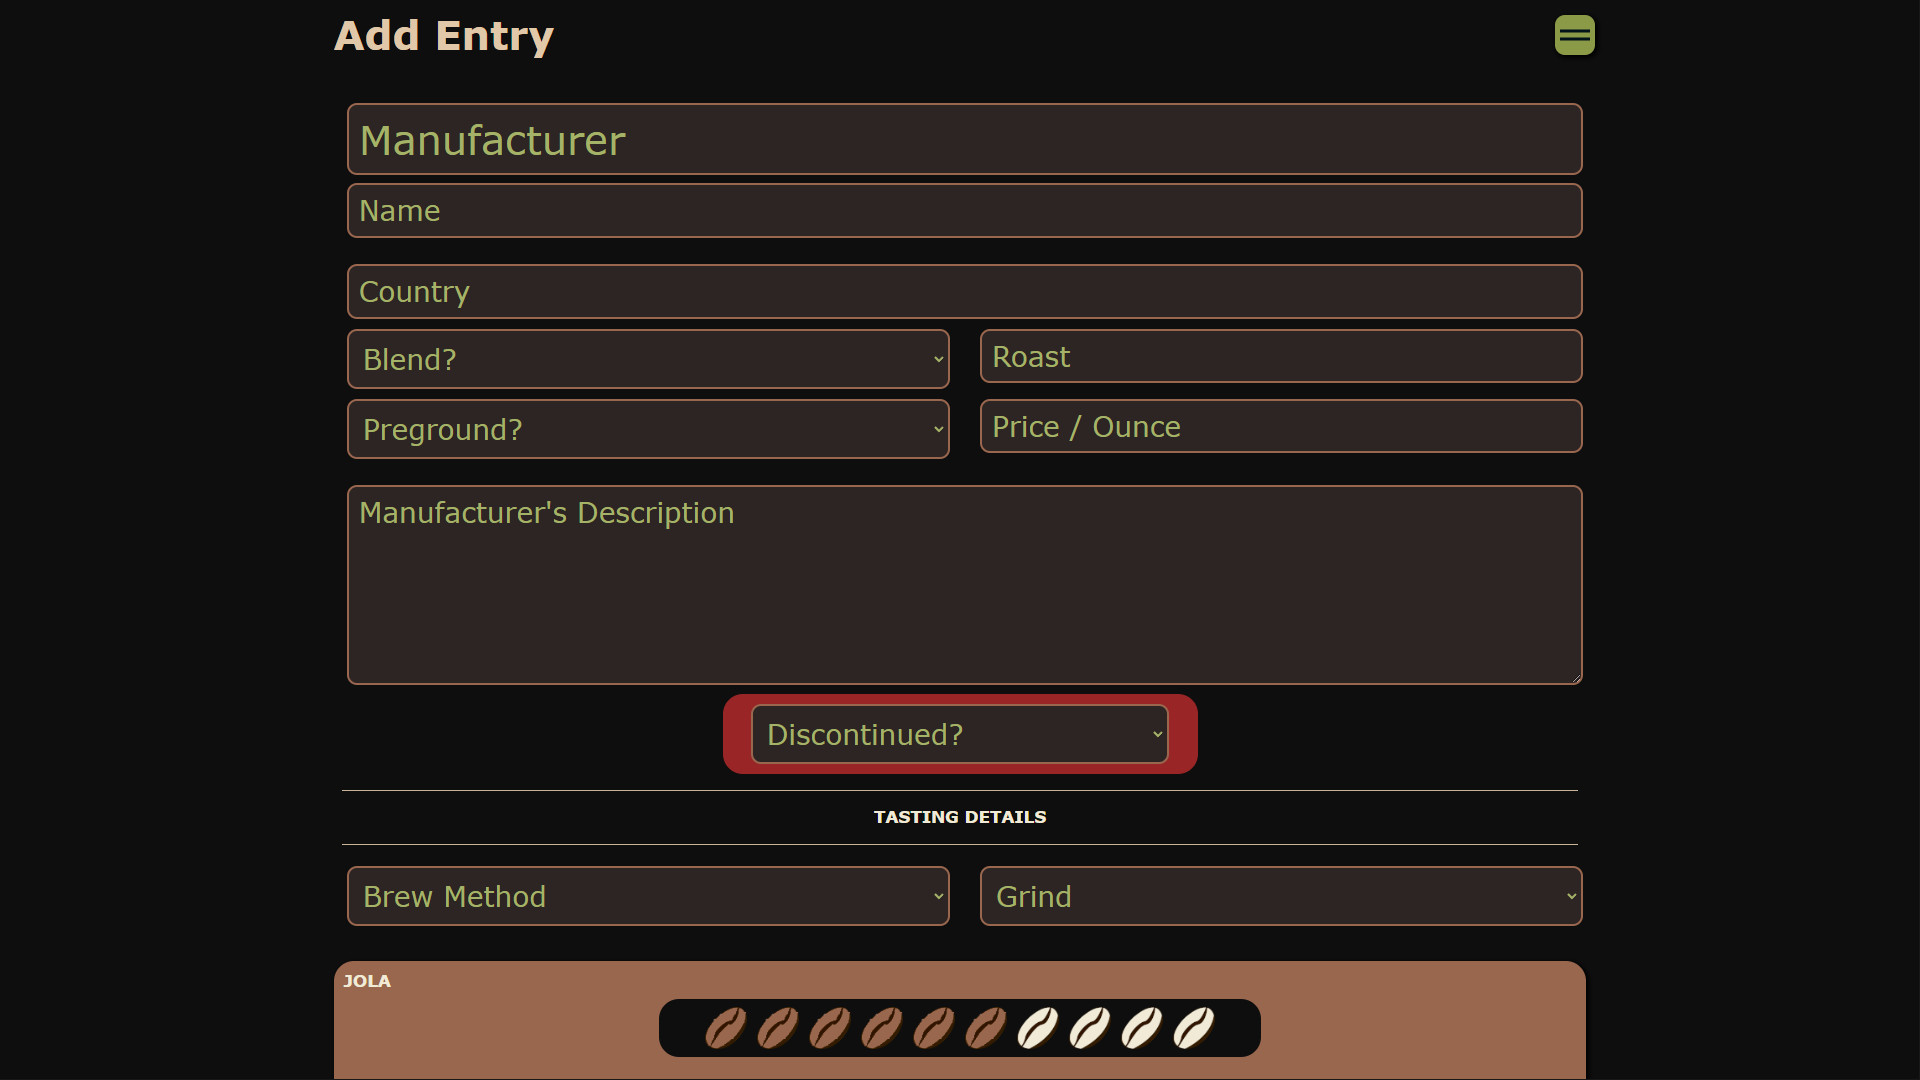Select the Discontinued? dropdown option
The image size is (1920, 1080).
click(x=959, y=735)
